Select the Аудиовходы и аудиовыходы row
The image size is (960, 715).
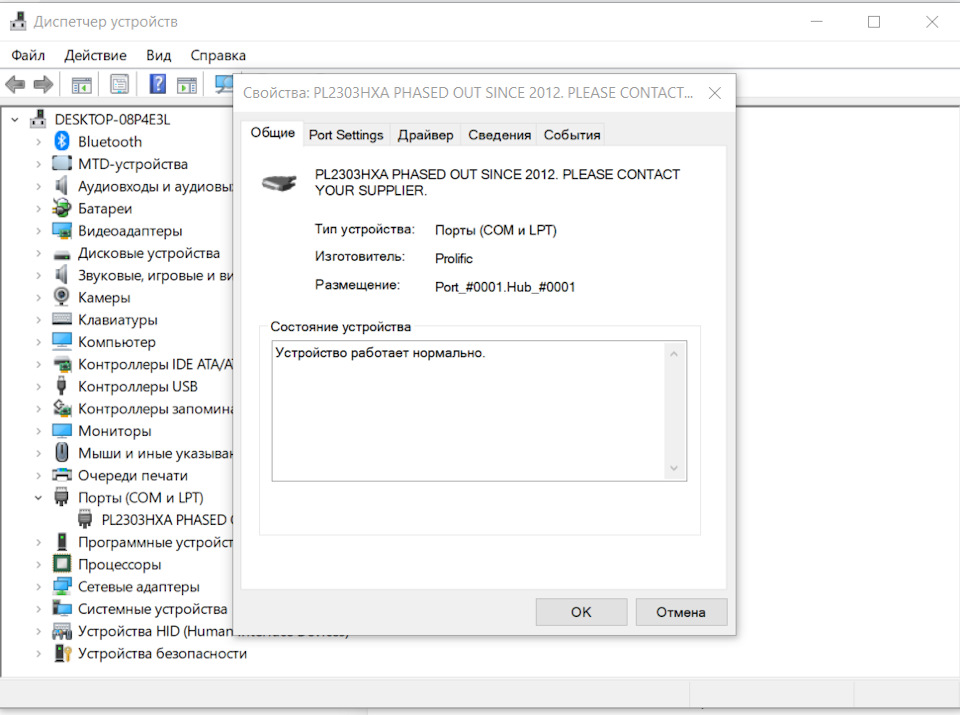click(x=142, y=186)
